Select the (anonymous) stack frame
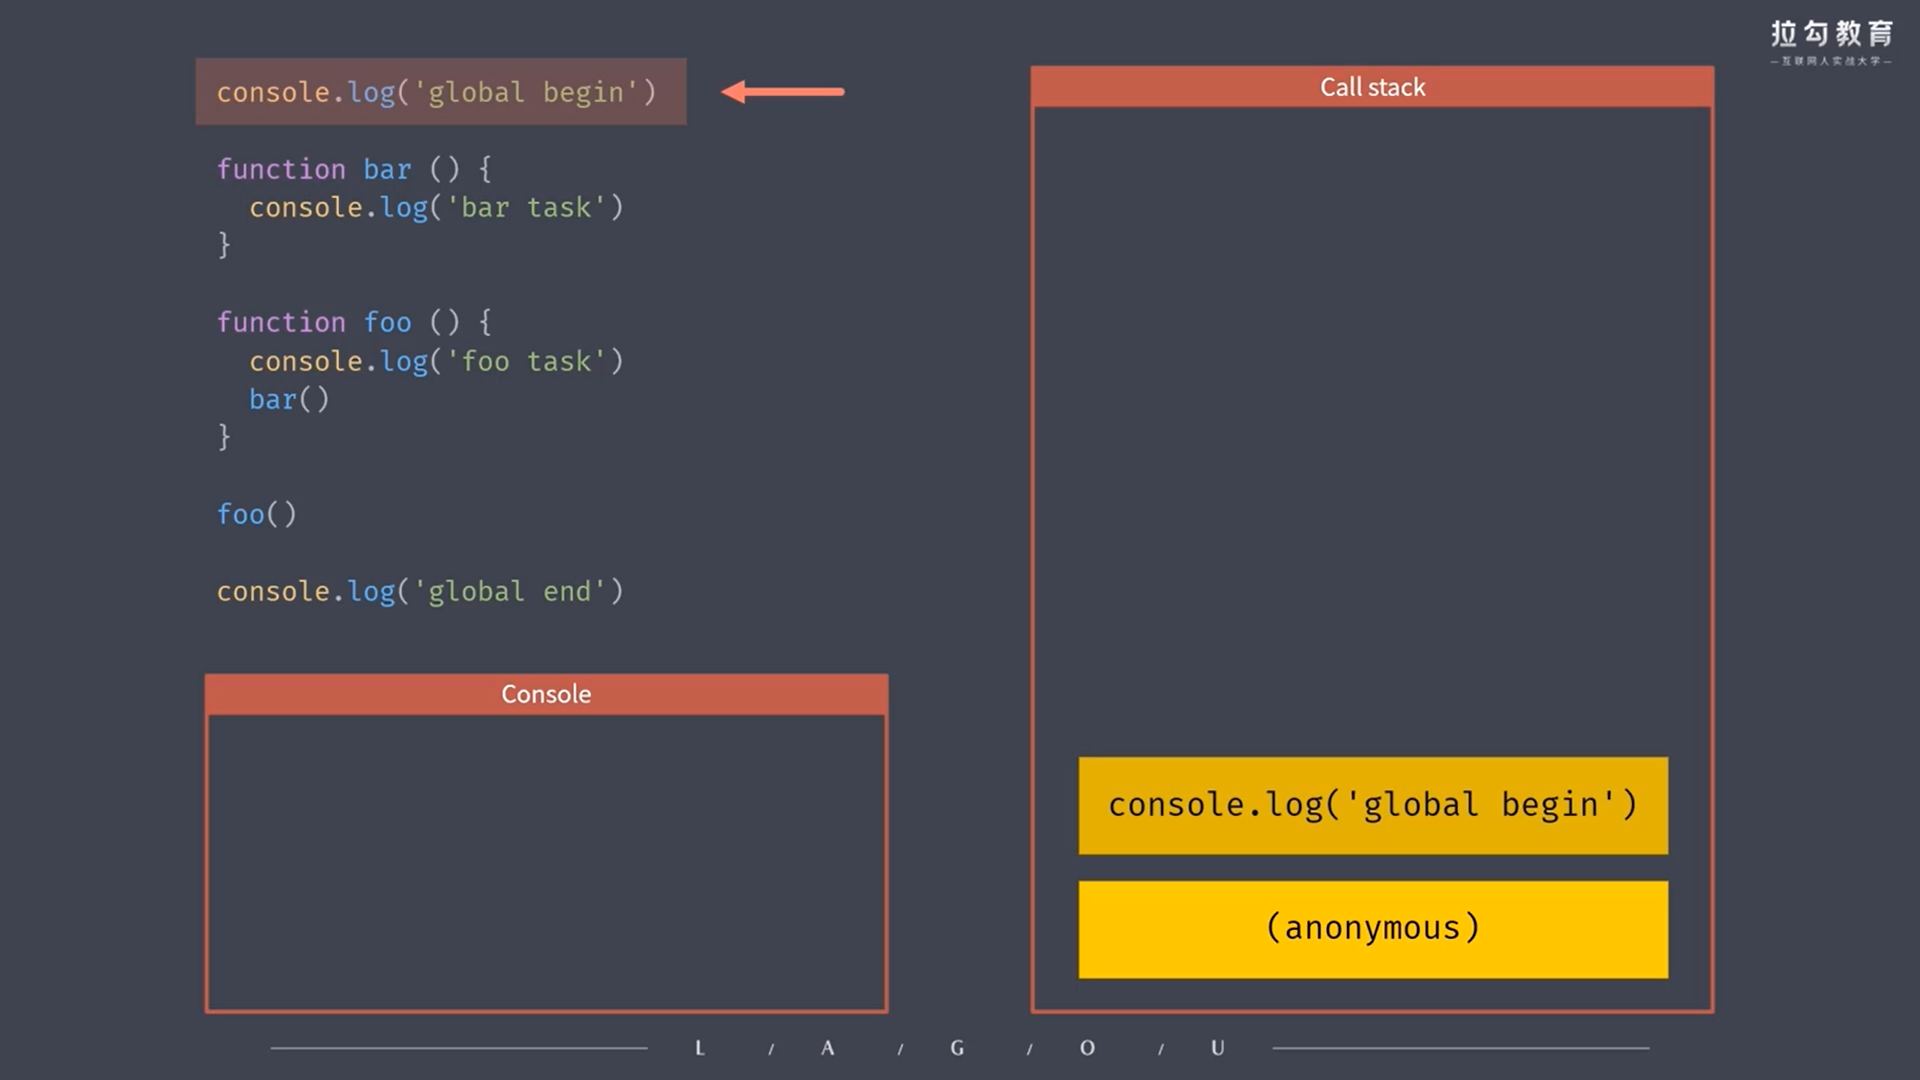 point(1372,929)
